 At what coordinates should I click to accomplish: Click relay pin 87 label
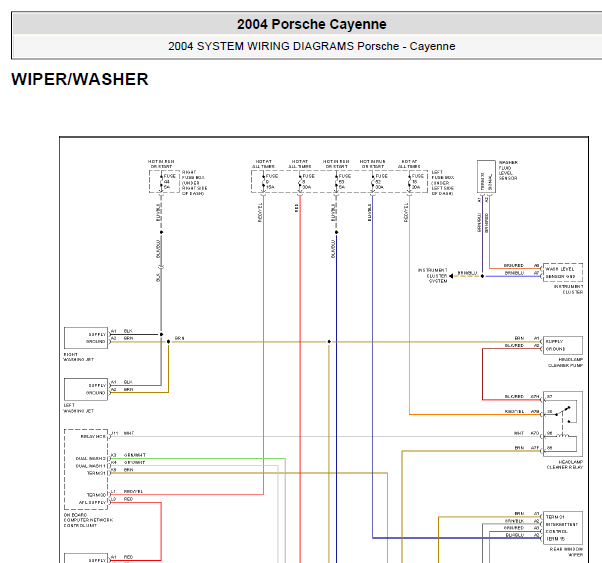[550, 396]
